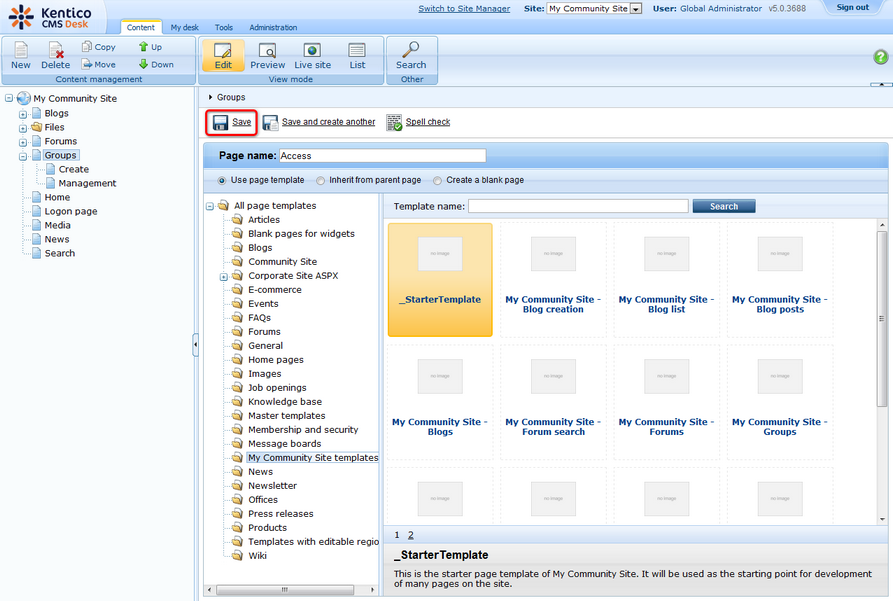The width and height of the screenshot is (893, 601).
Task: Click the template tree horizontal scrollbar
Action: coord(285,590)
